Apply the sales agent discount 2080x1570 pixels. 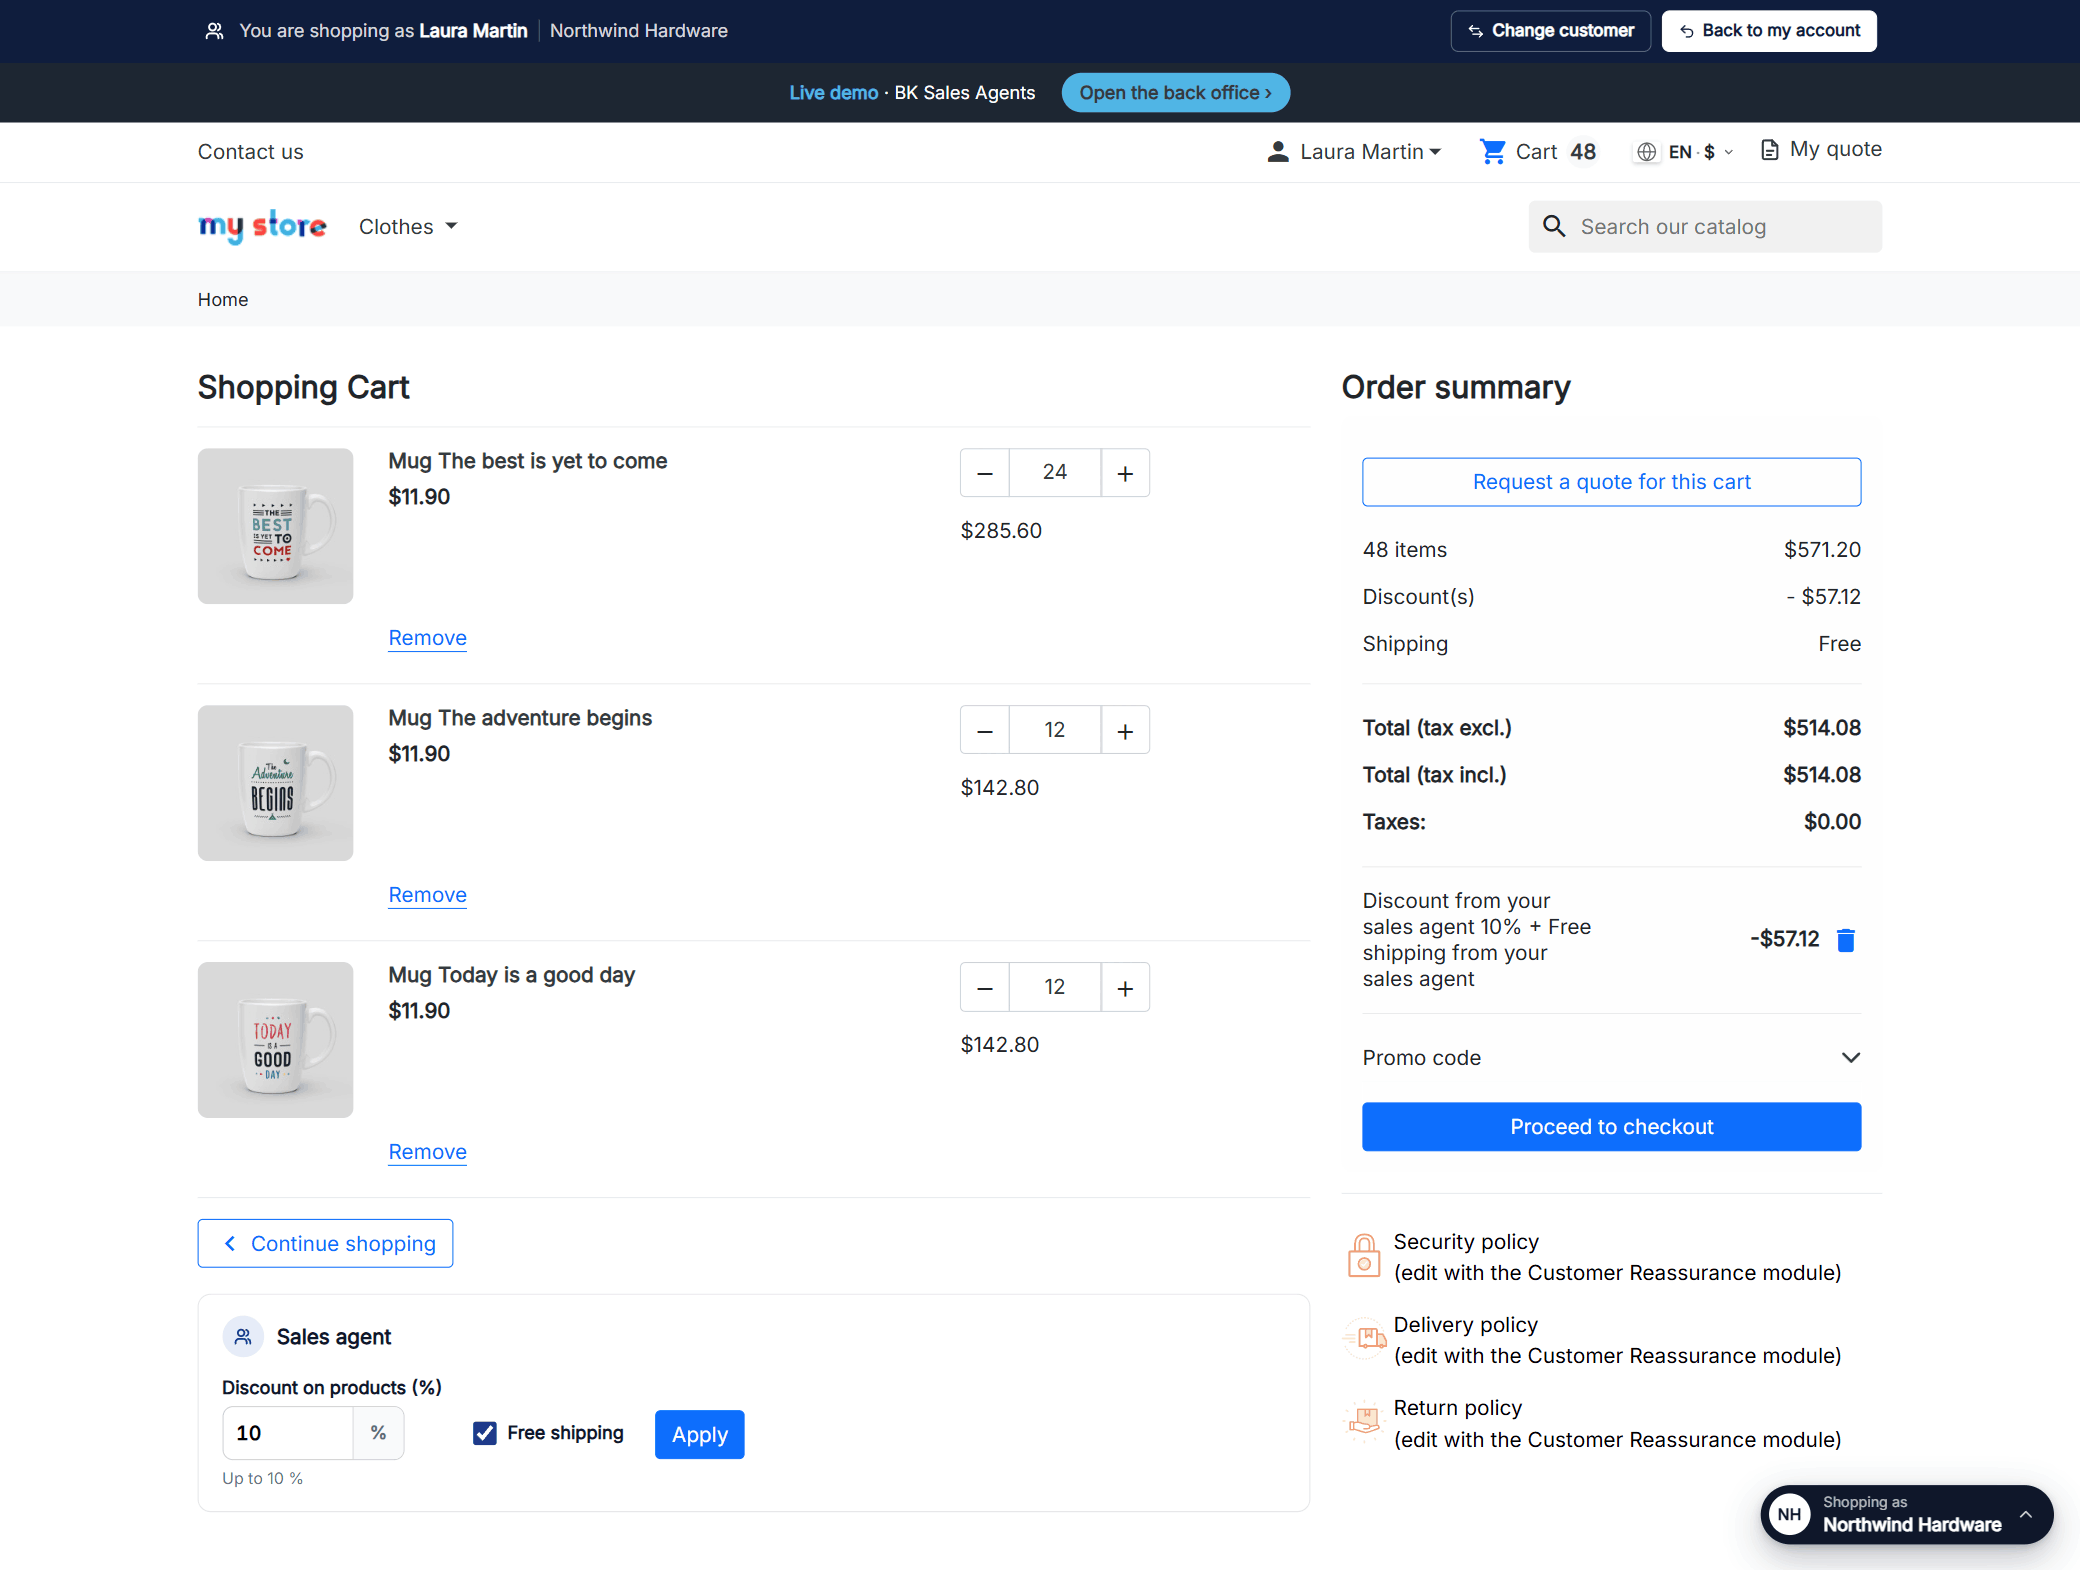pos(700,1435)
